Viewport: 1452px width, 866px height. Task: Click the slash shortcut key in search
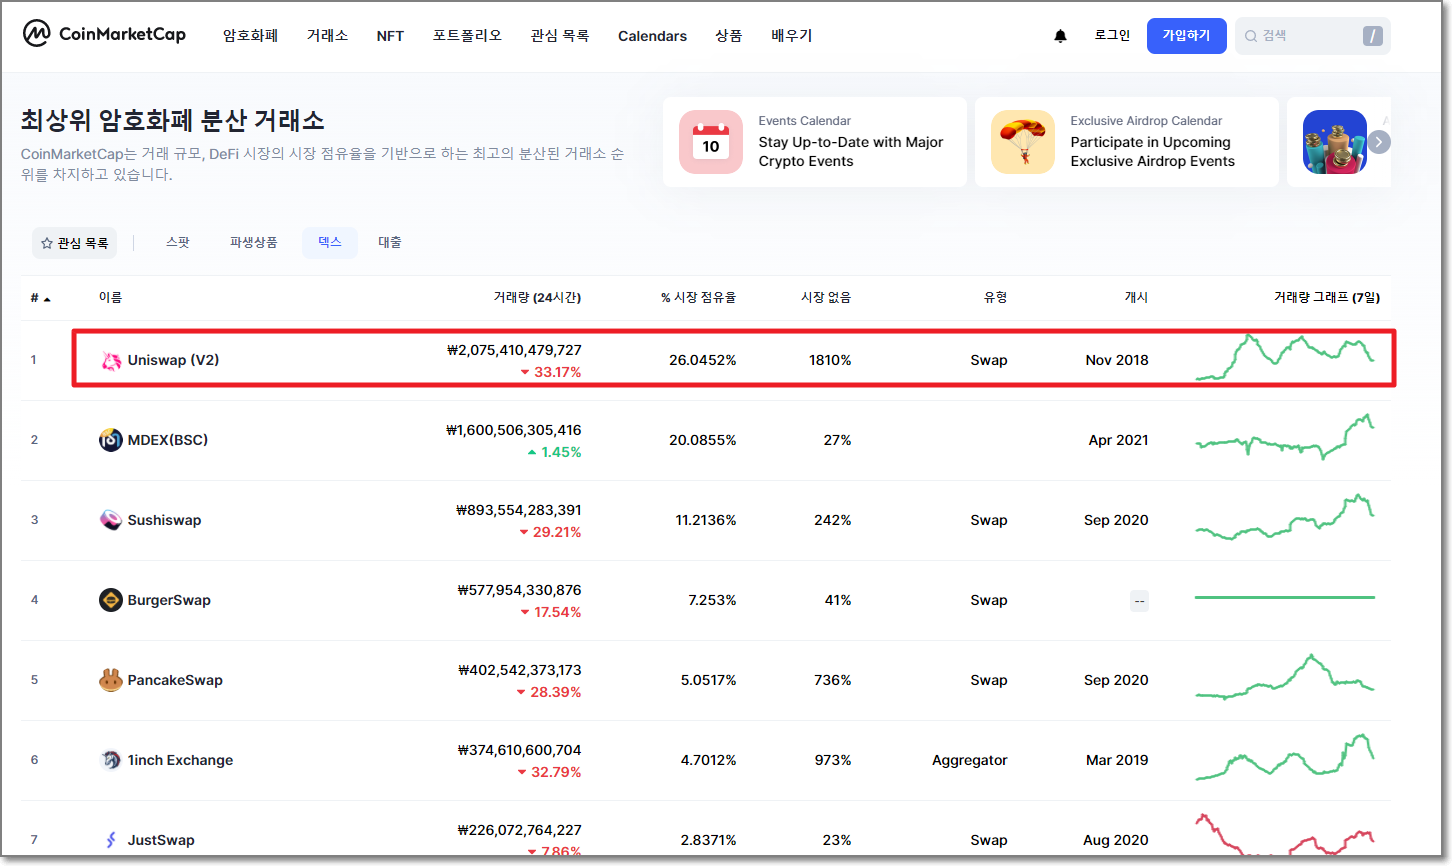point(1372,36)
